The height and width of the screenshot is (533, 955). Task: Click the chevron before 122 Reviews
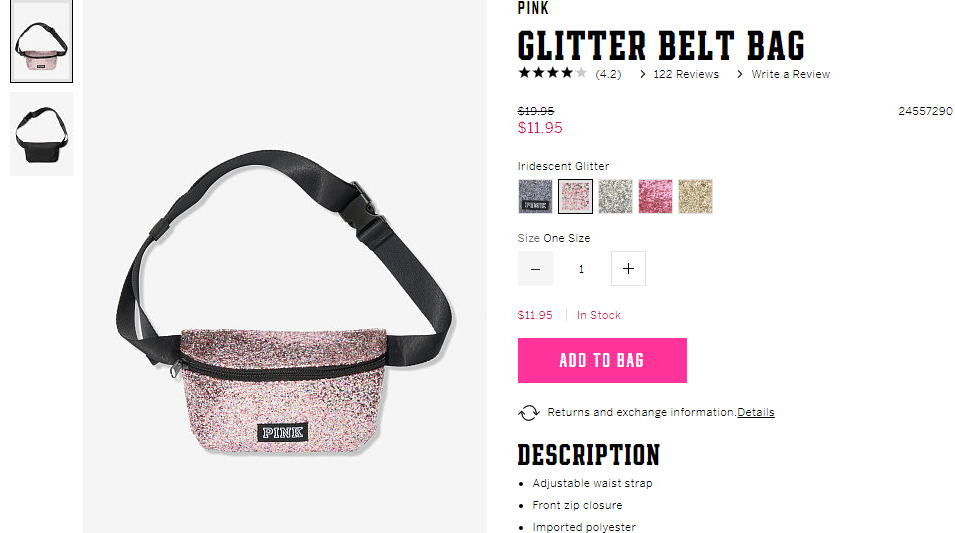click(643, 74)
